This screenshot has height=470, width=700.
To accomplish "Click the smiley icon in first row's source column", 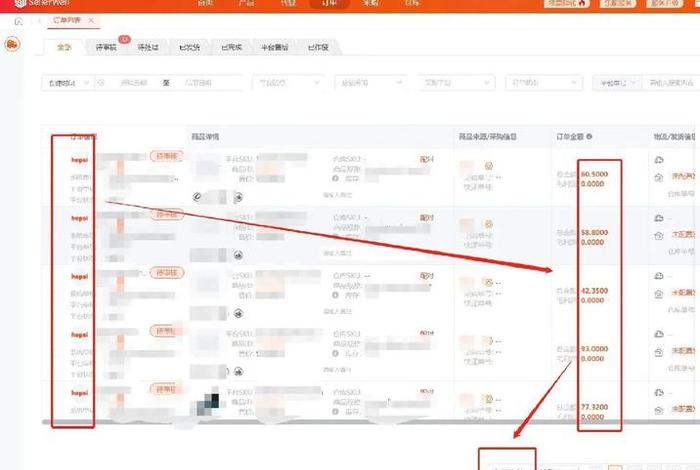I will (x=490, y=164).
